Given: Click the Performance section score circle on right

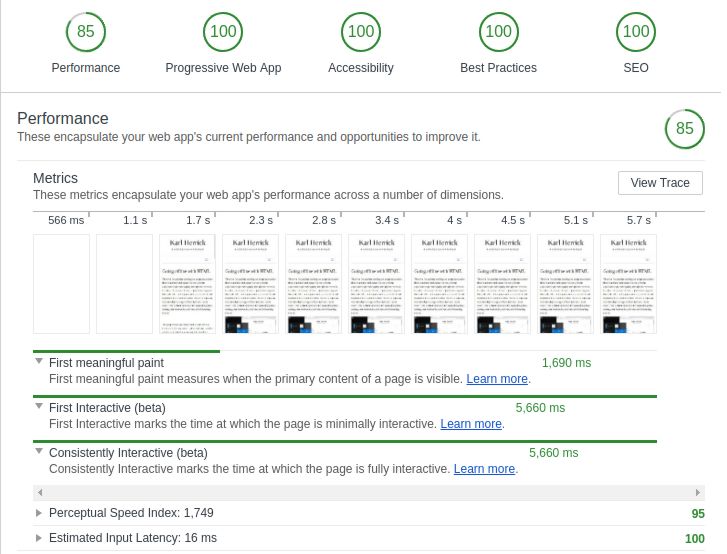Looking at the screenshot, I should click(x=684, y=128).
